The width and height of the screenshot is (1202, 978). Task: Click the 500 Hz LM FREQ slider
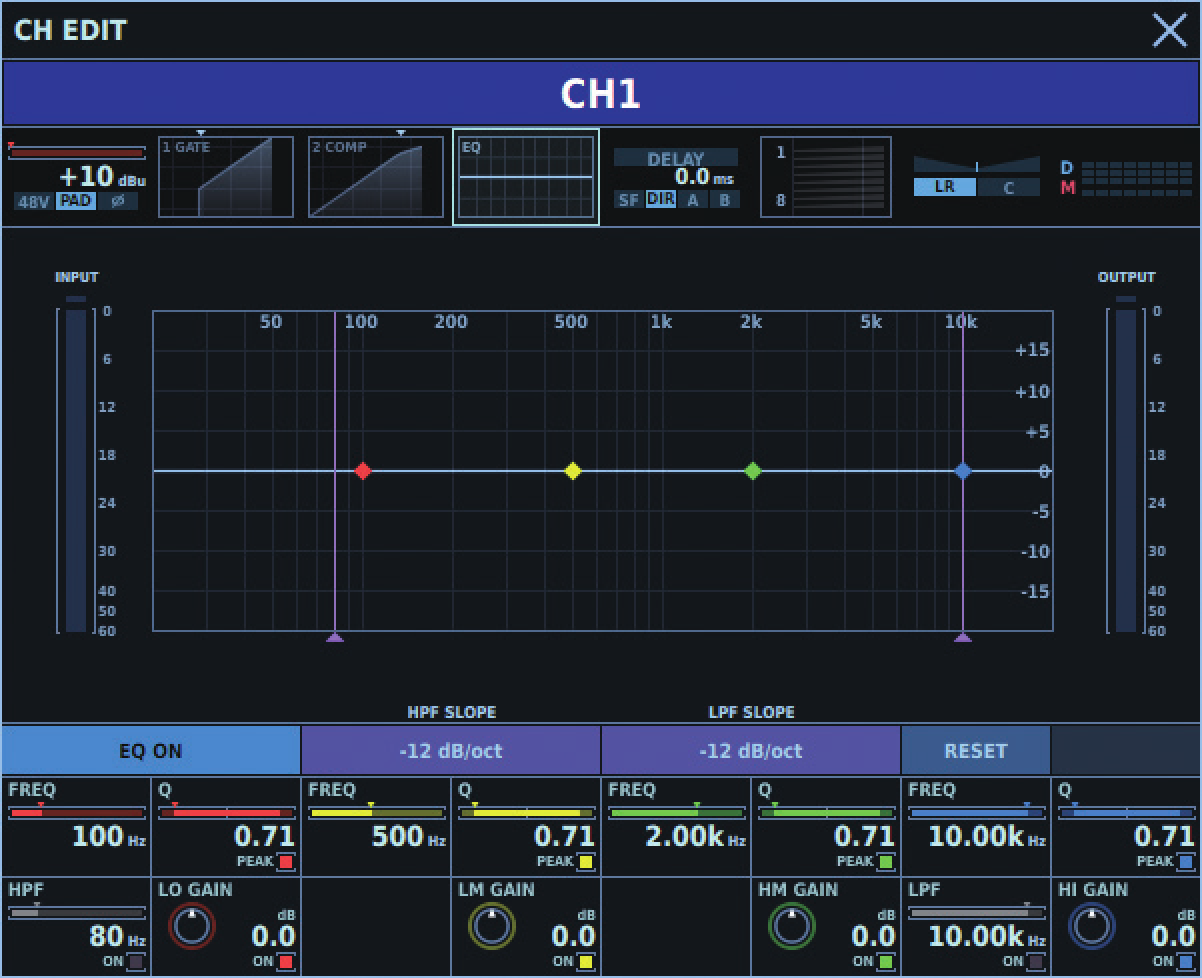(376, 812)
